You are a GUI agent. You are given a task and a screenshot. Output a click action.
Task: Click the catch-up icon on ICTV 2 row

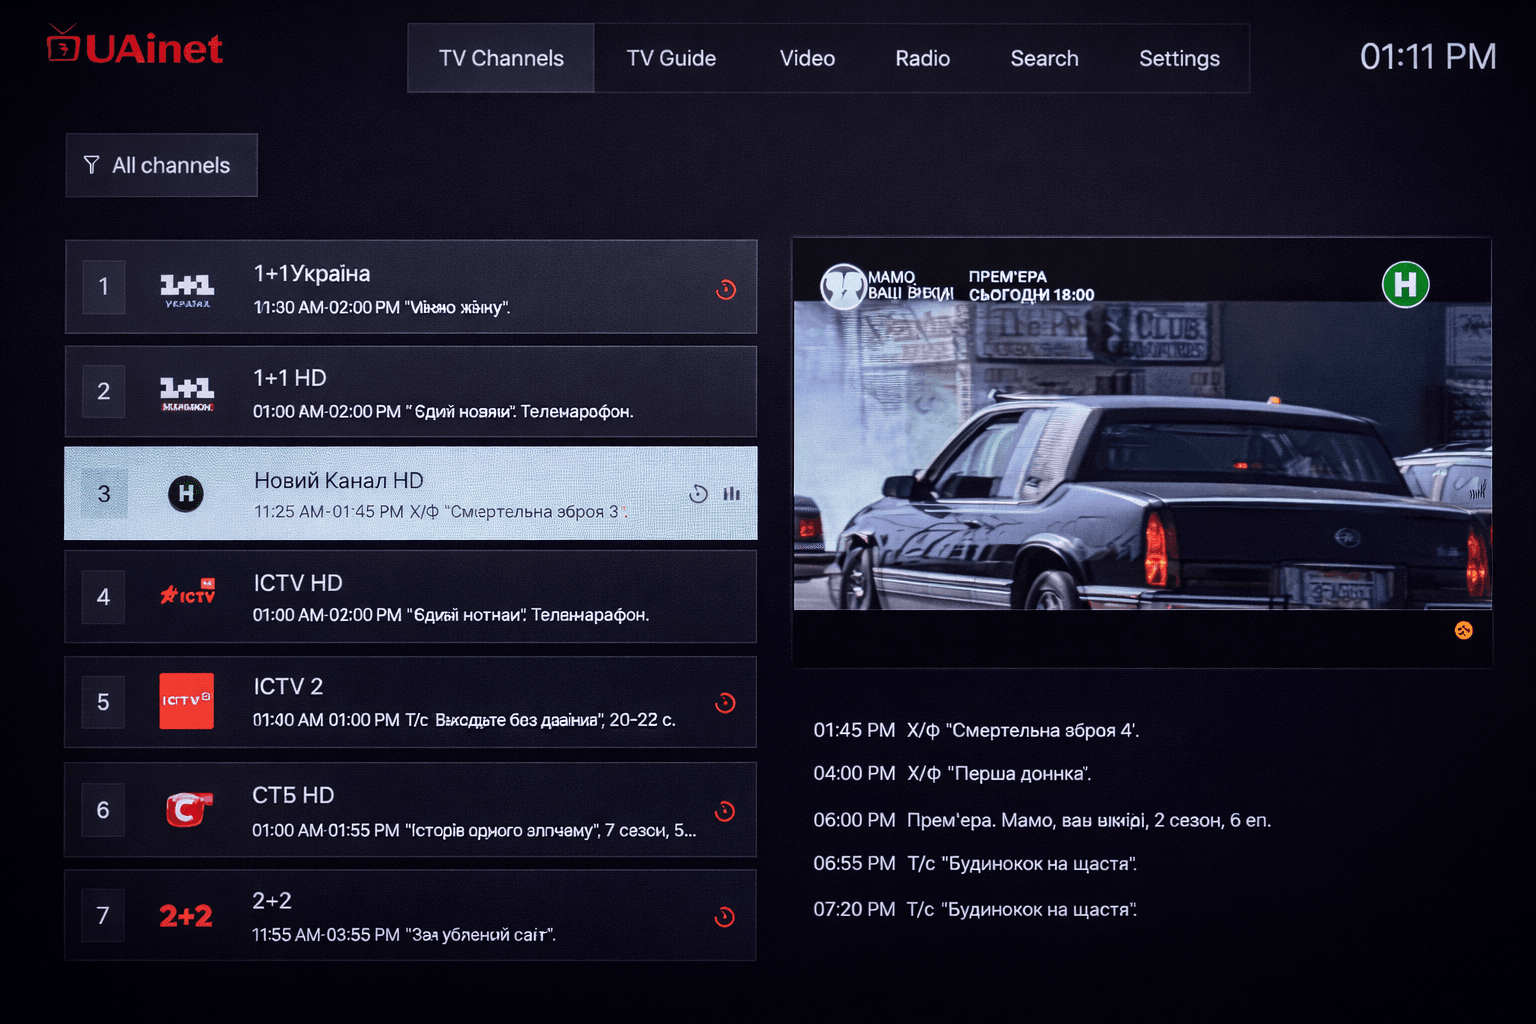726,703
